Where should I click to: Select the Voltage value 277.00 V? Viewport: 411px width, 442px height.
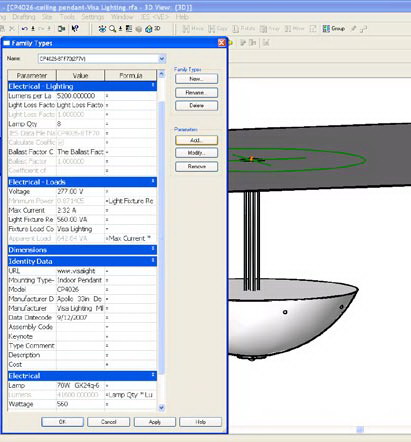point(80,192)
